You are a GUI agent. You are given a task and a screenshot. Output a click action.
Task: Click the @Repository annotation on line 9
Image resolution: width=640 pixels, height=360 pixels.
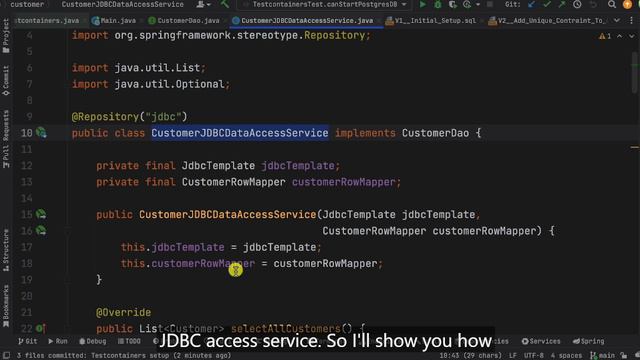[105, 117]
